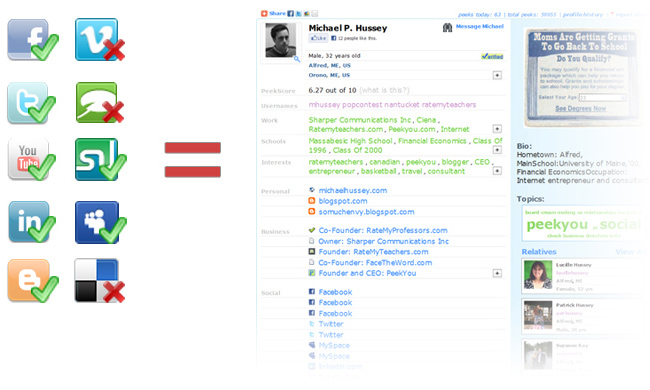
Task: Open the Message Michael link
Action: coord(480,27)
